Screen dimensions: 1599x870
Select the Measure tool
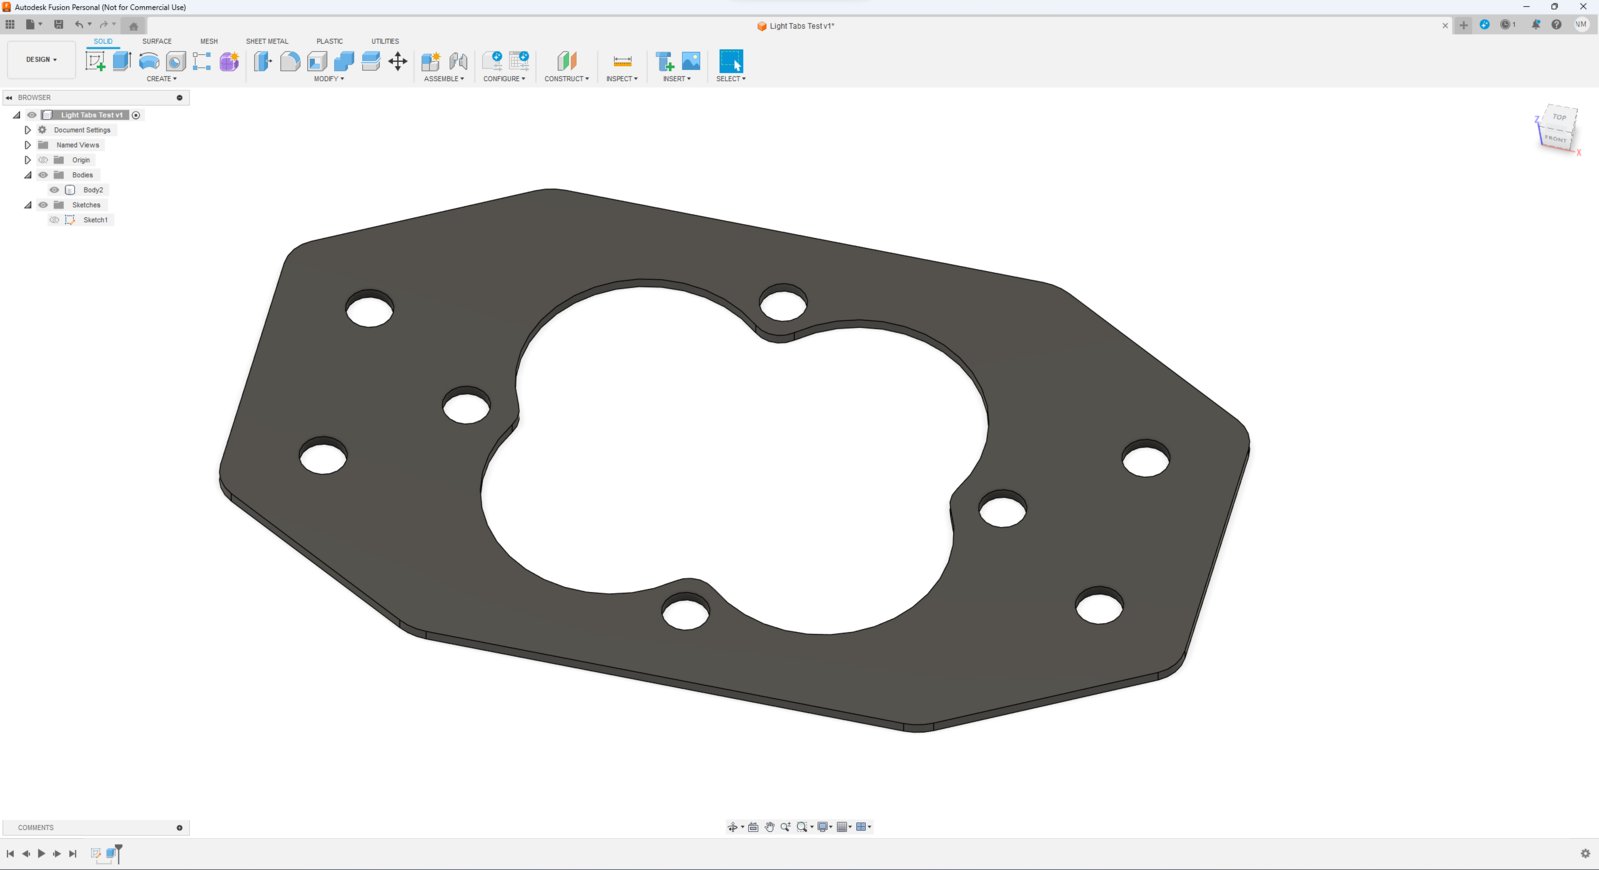point(622,62)
